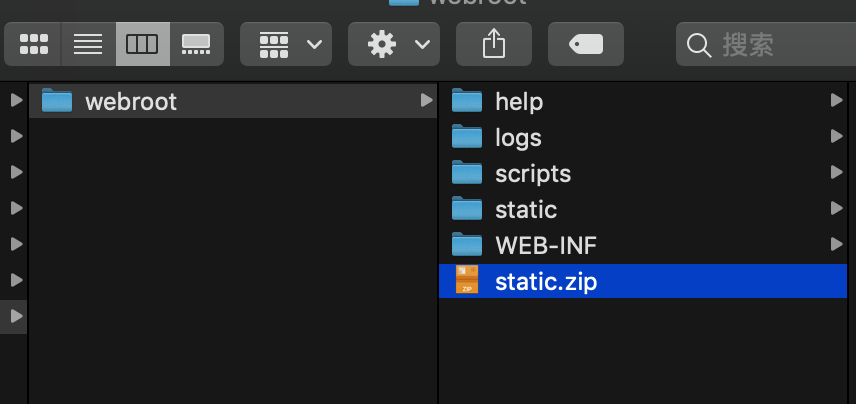Image resolution: width=856 pixels, height=404 pixels.
Task: Expand the webroot folder arrow
Action: click(x=427, y=101)
